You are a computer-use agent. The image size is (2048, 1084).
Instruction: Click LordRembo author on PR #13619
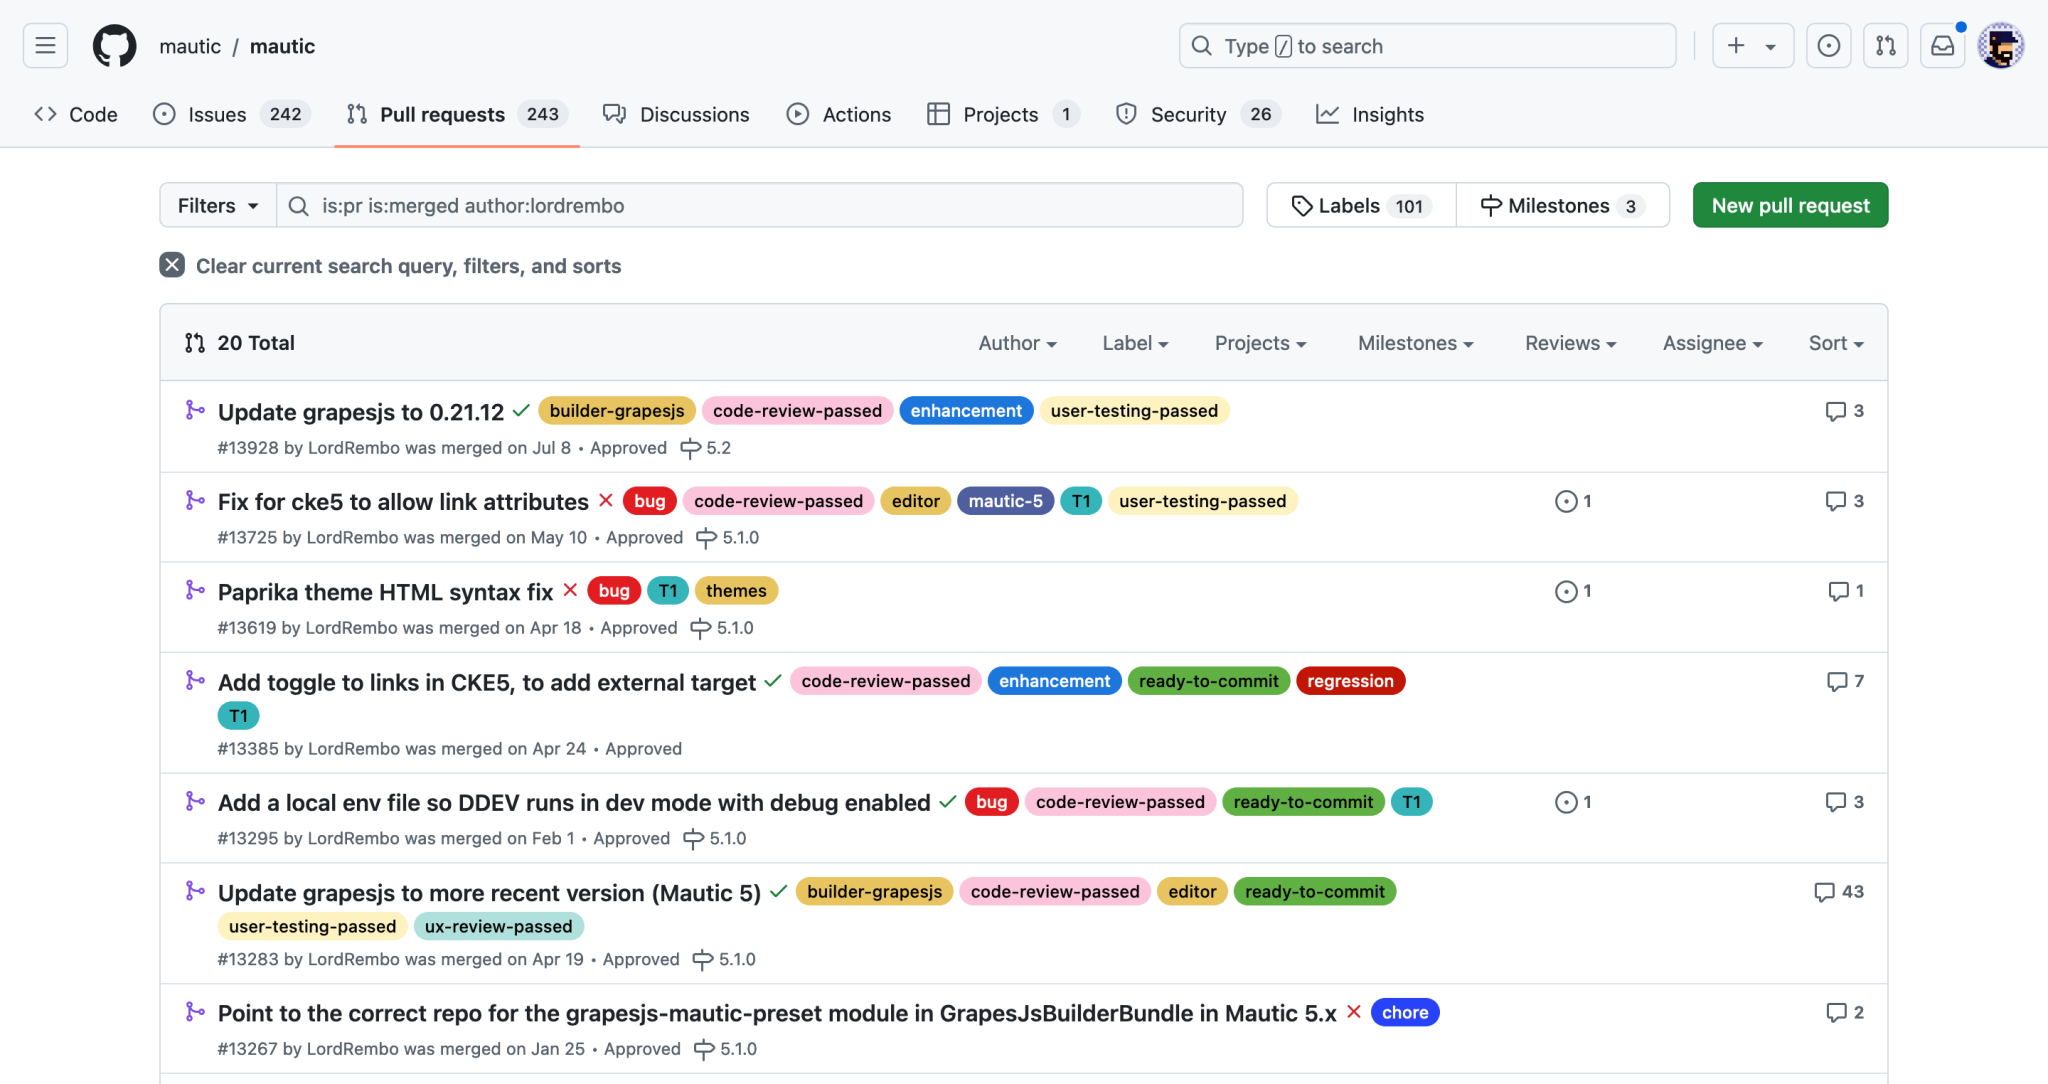click(351, 628)
